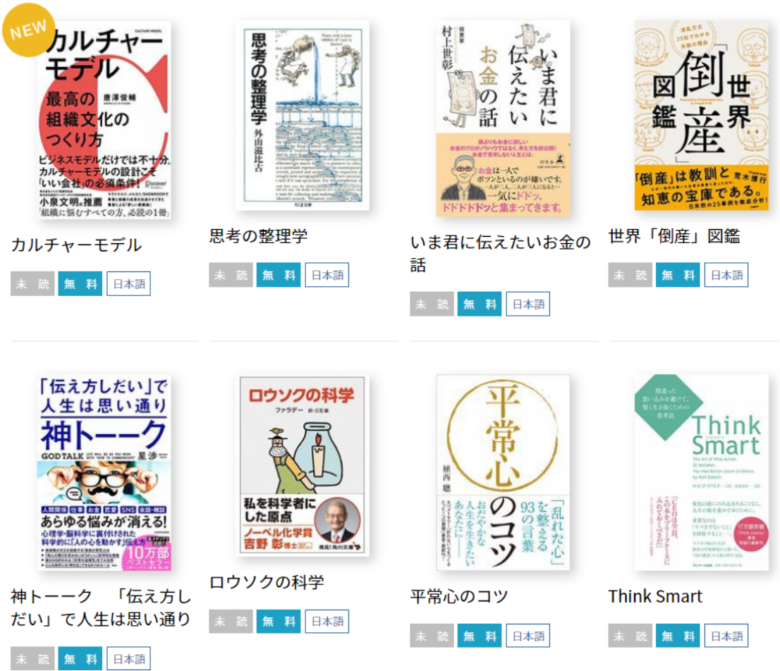Click 日本語 tag under 世界「倒産」図鑑
This screenshot has width=780, height=671.
(x=726, y=275)
